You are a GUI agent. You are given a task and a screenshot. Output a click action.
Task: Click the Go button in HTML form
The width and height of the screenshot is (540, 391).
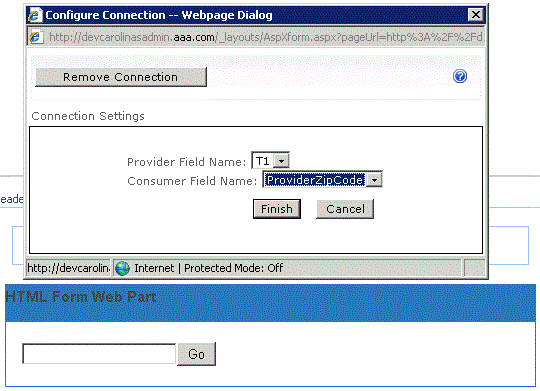(x=197, y=354)
